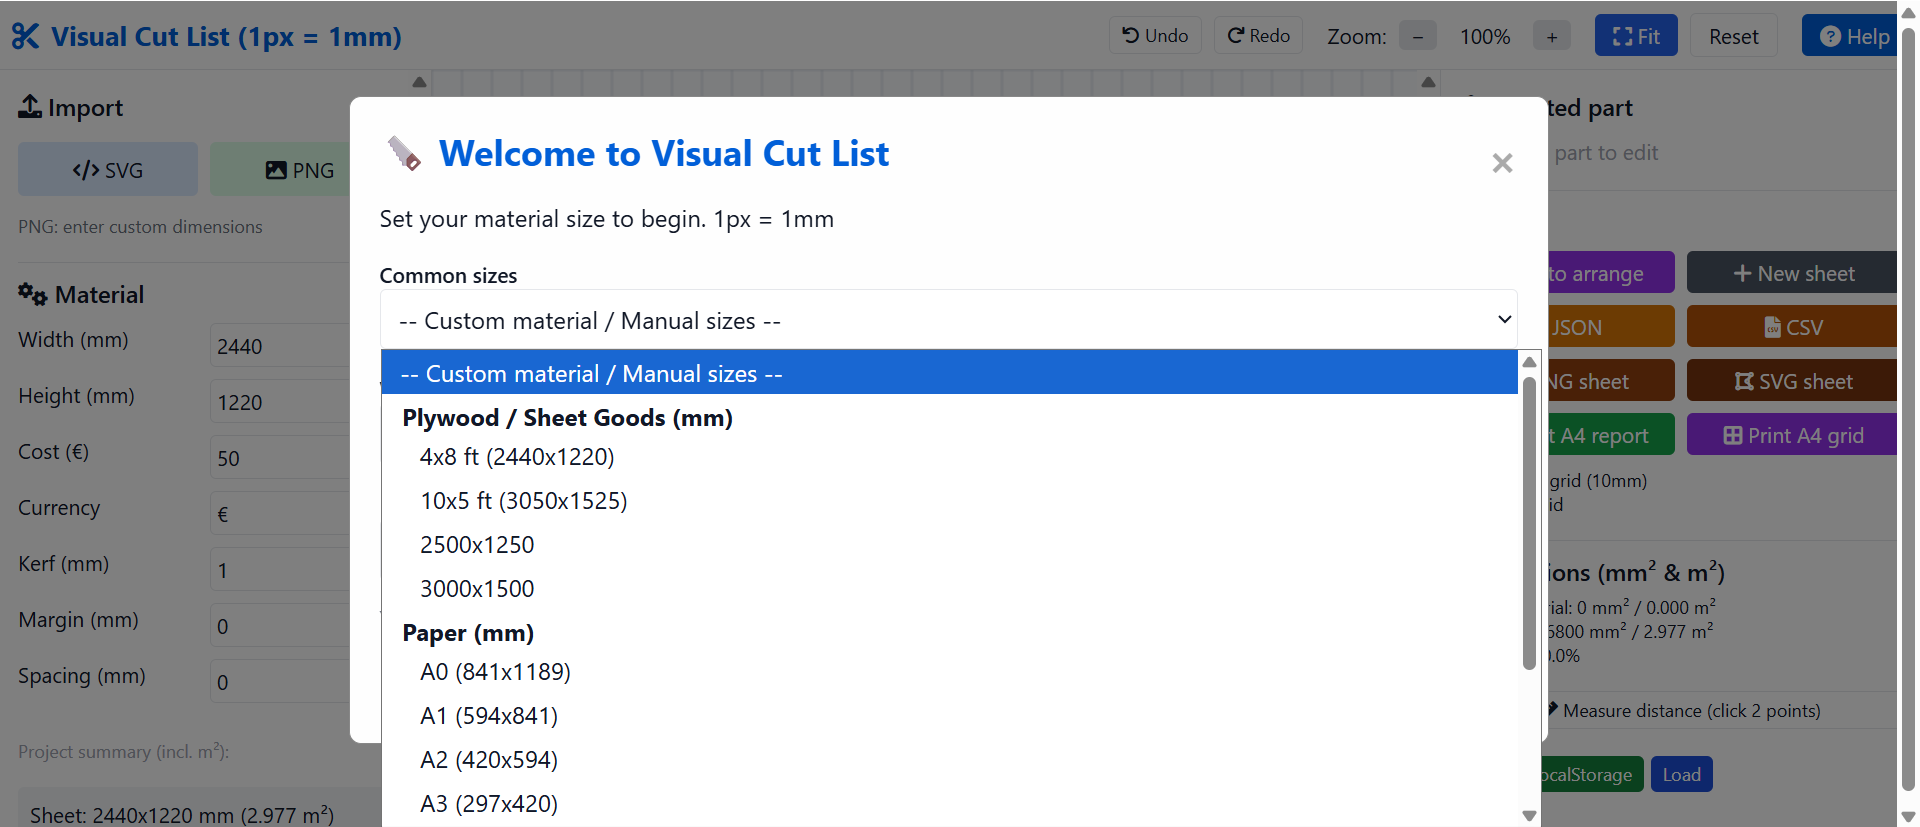Click the purple auto arrange button

1610,273
